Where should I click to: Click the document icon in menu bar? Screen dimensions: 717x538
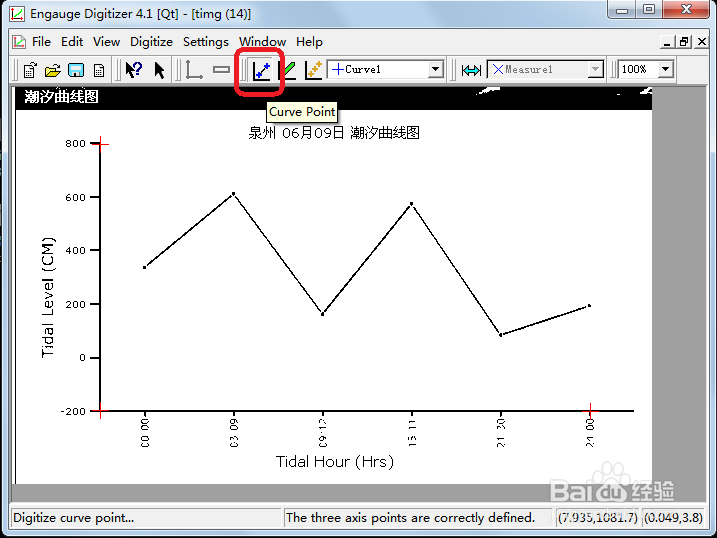[x=19, y=42]
